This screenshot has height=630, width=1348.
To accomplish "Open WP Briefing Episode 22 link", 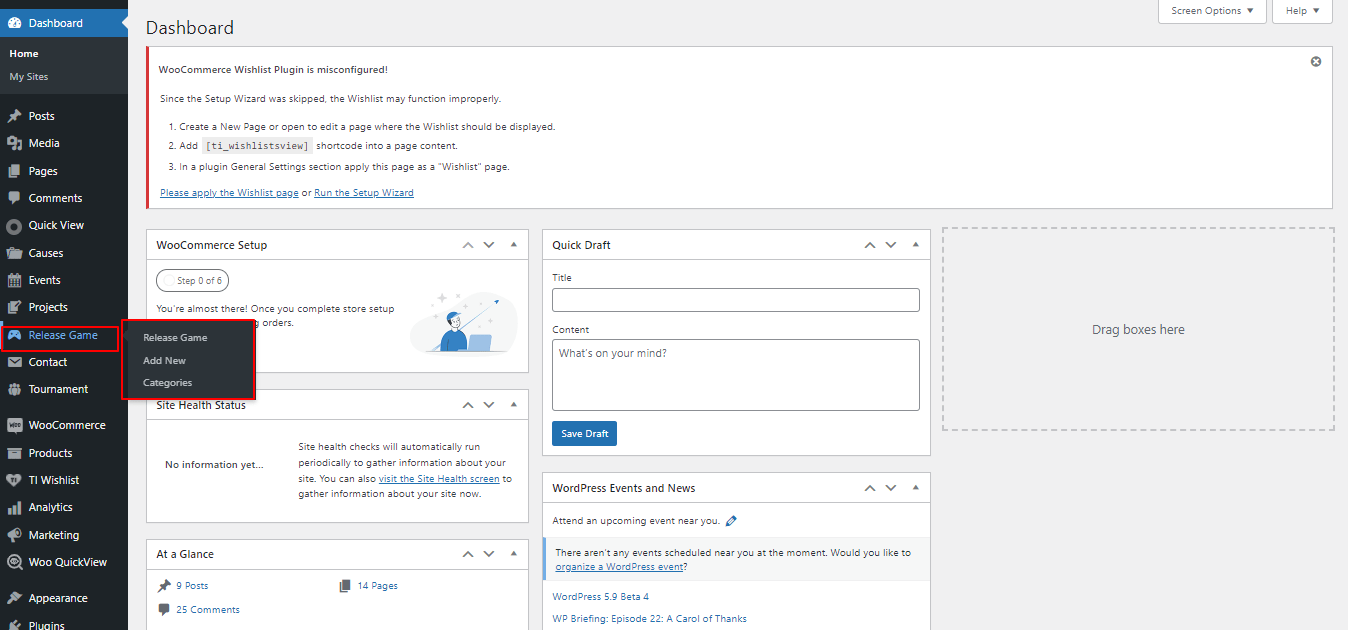I will tap(650, 619).
